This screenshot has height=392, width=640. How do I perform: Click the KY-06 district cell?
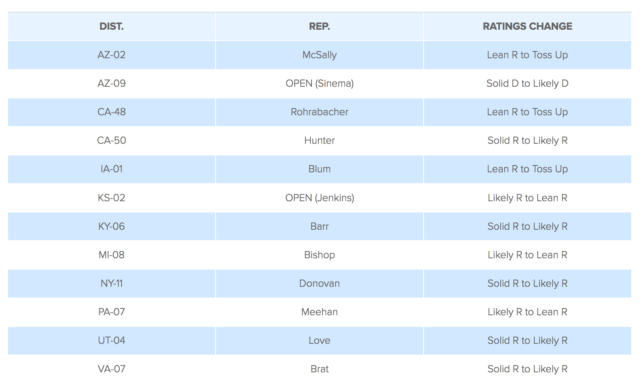[x=111, y=226]
